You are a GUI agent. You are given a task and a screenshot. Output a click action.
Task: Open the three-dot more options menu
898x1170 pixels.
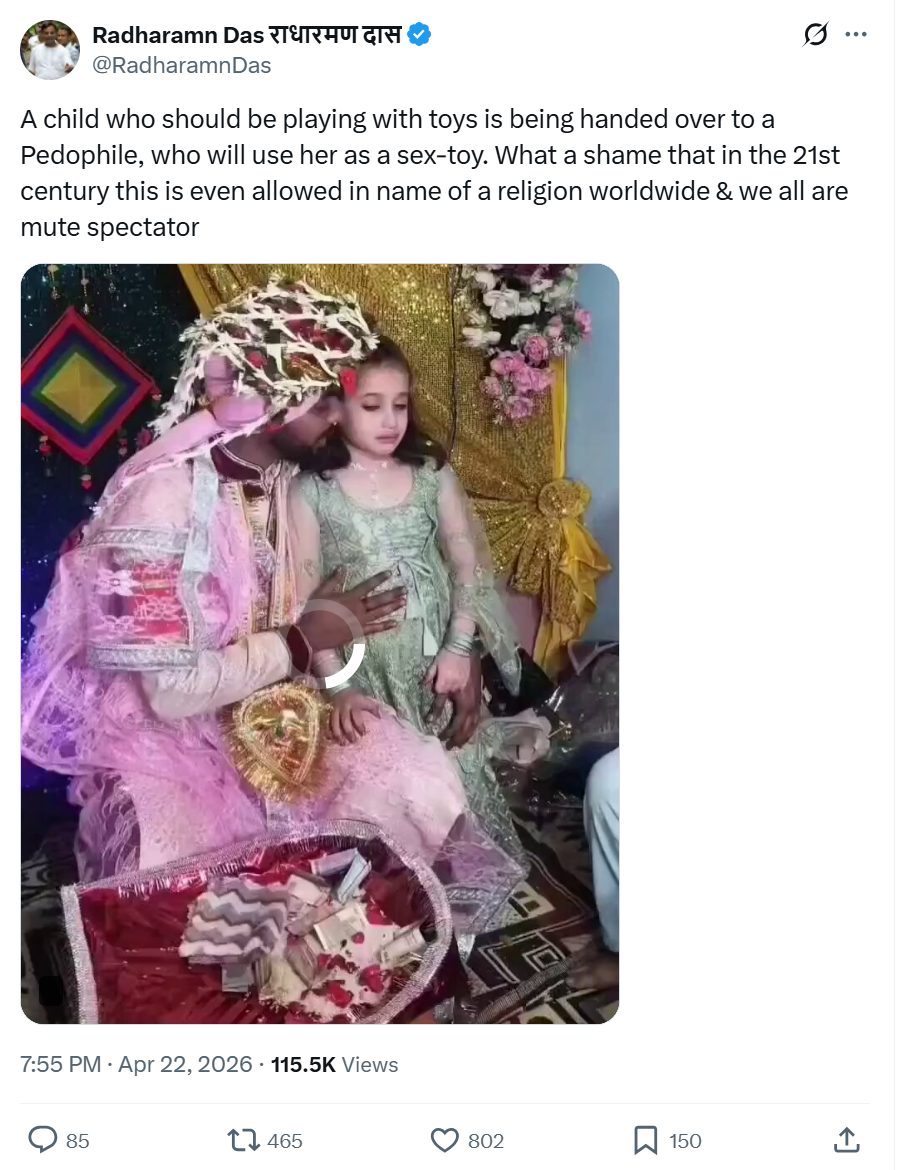855,34
